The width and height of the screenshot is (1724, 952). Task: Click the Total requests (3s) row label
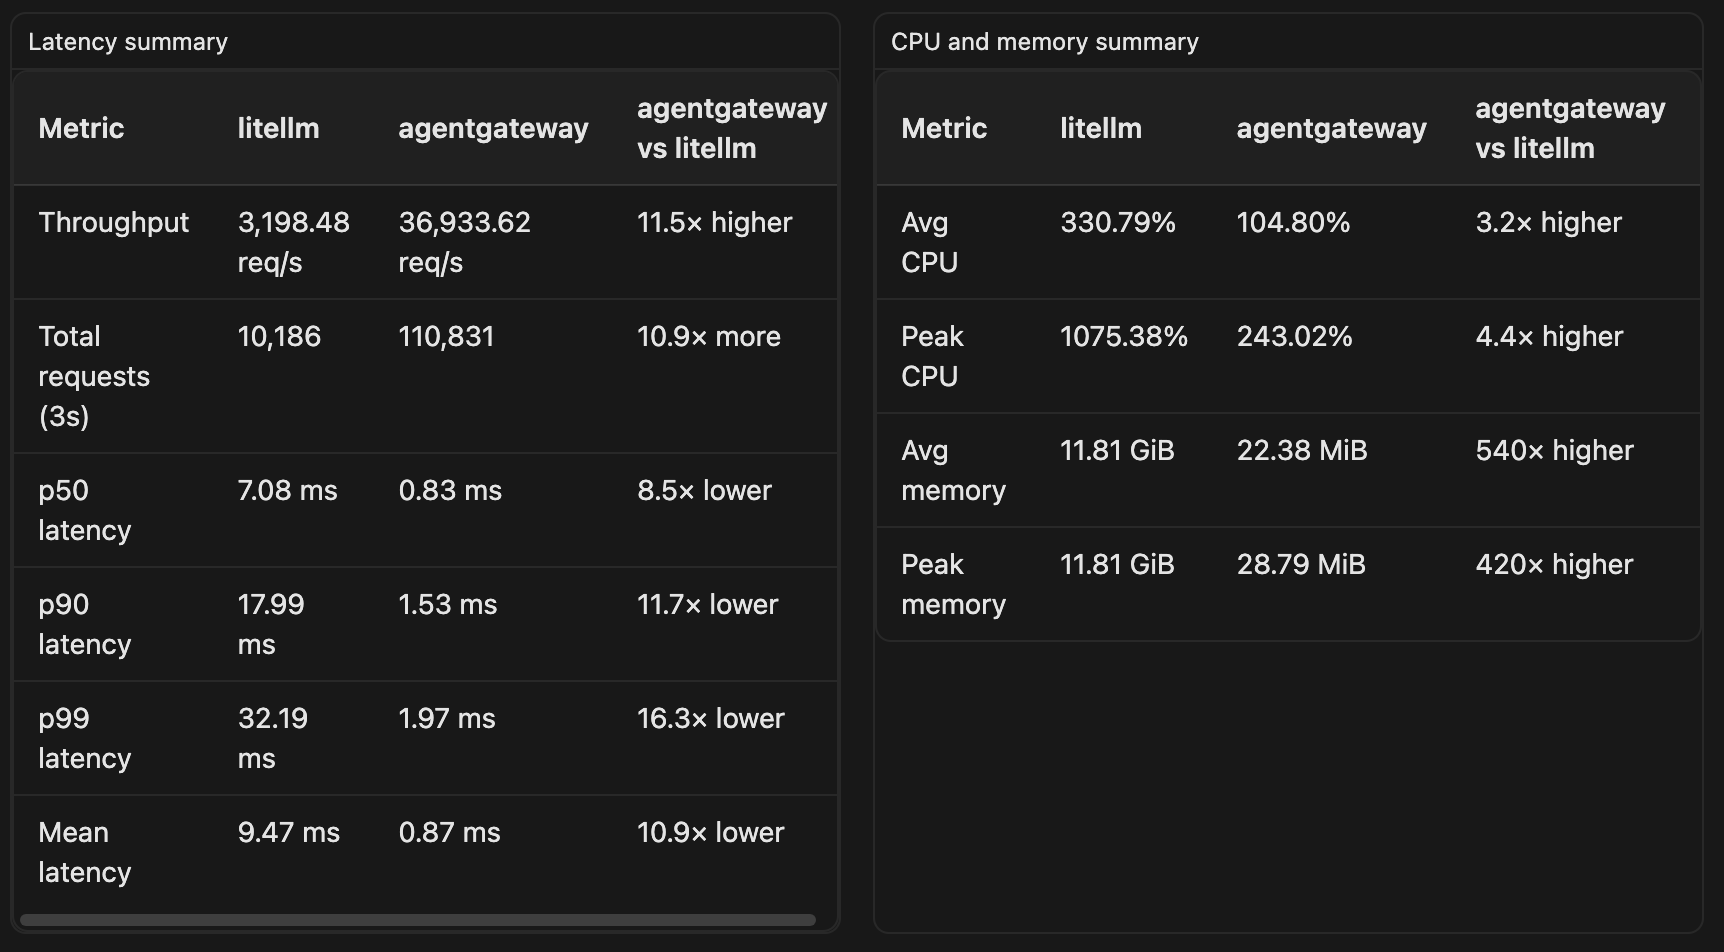pyautogui.click(x=94, y=376)
